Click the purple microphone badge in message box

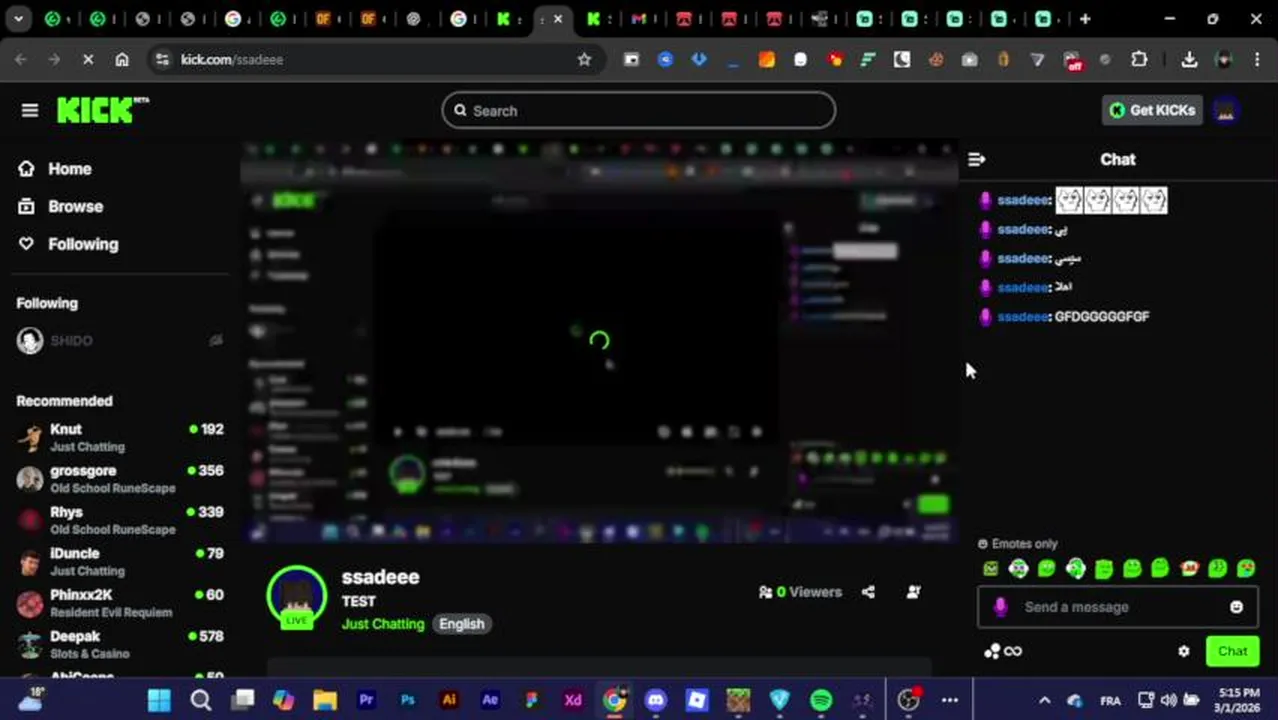point(1000,607)
